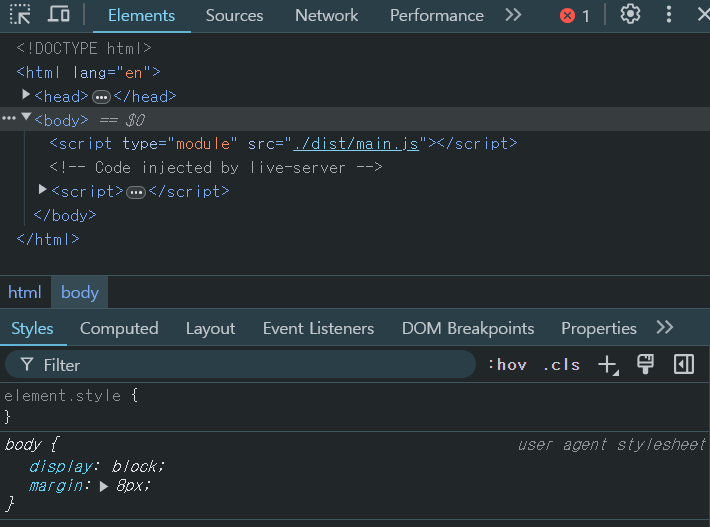Expand the injected script element
710x527 pixels.
point(43,189)
